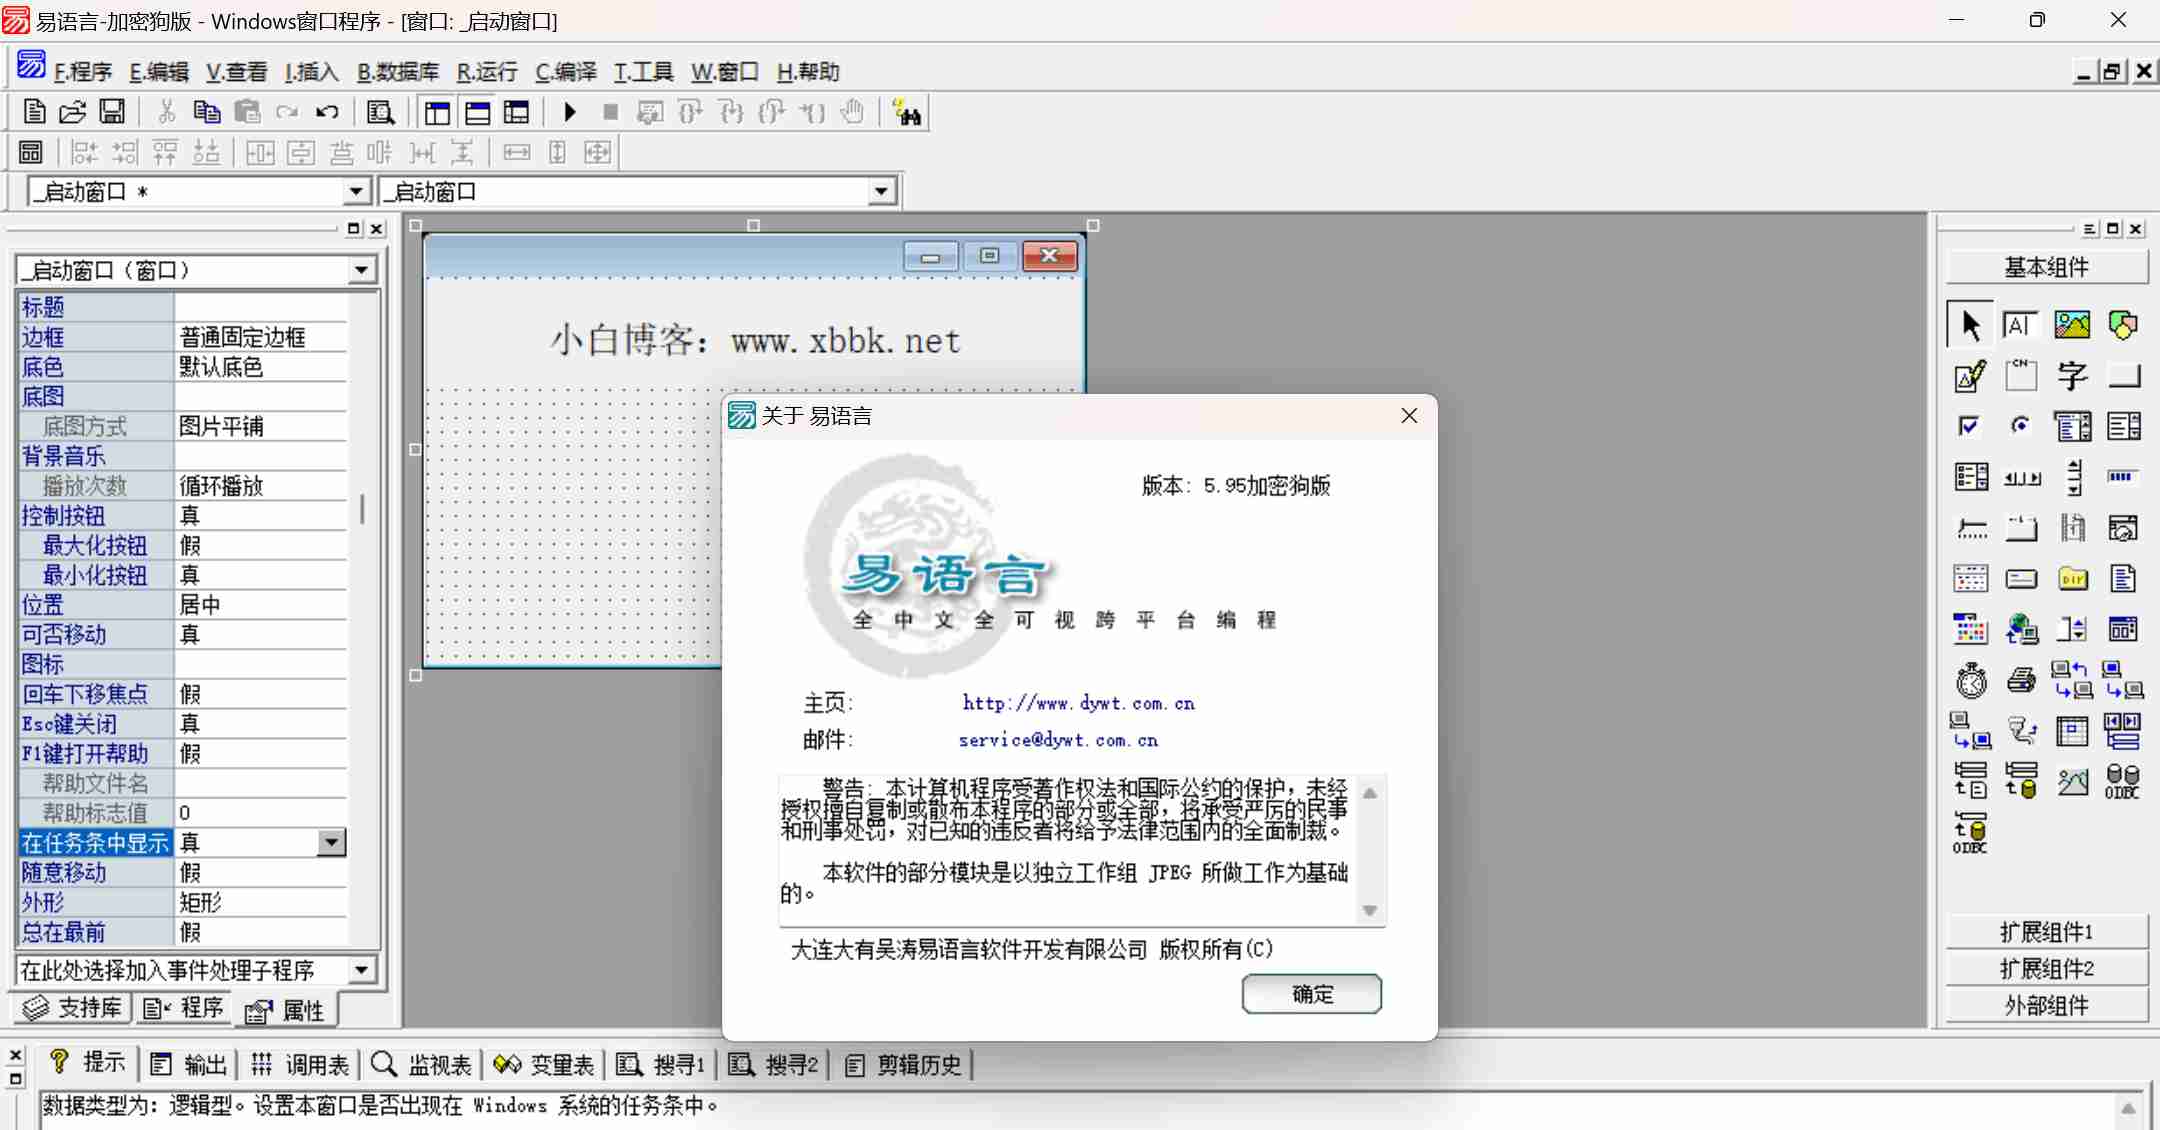Open the C.编译 menu
This screenshot has height=1130, width=2160.
coord(566,72)
